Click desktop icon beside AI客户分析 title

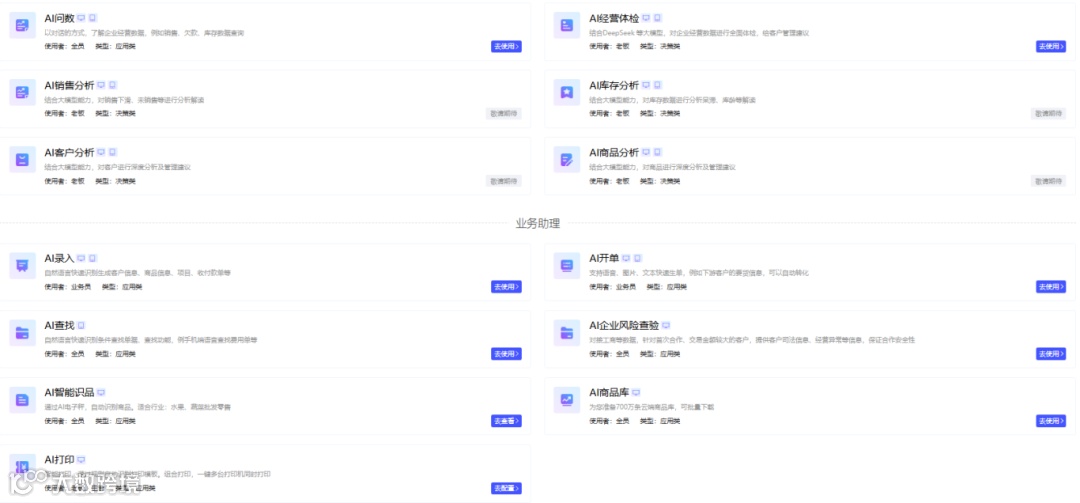click(101, 152)
